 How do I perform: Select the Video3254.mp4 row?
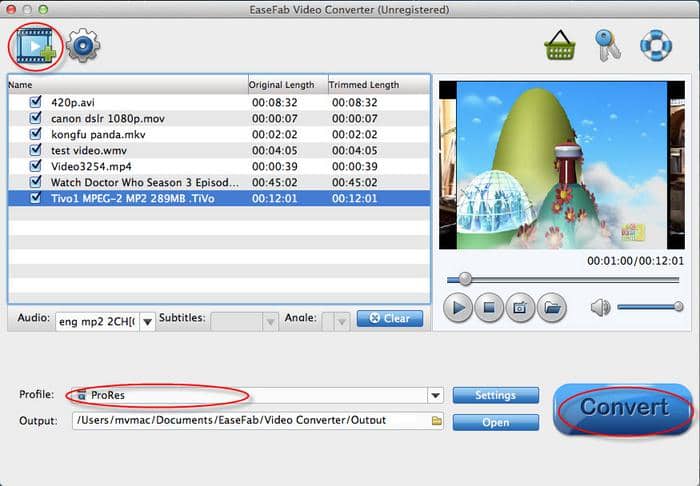pyautogui.click(x=219, y=166)
